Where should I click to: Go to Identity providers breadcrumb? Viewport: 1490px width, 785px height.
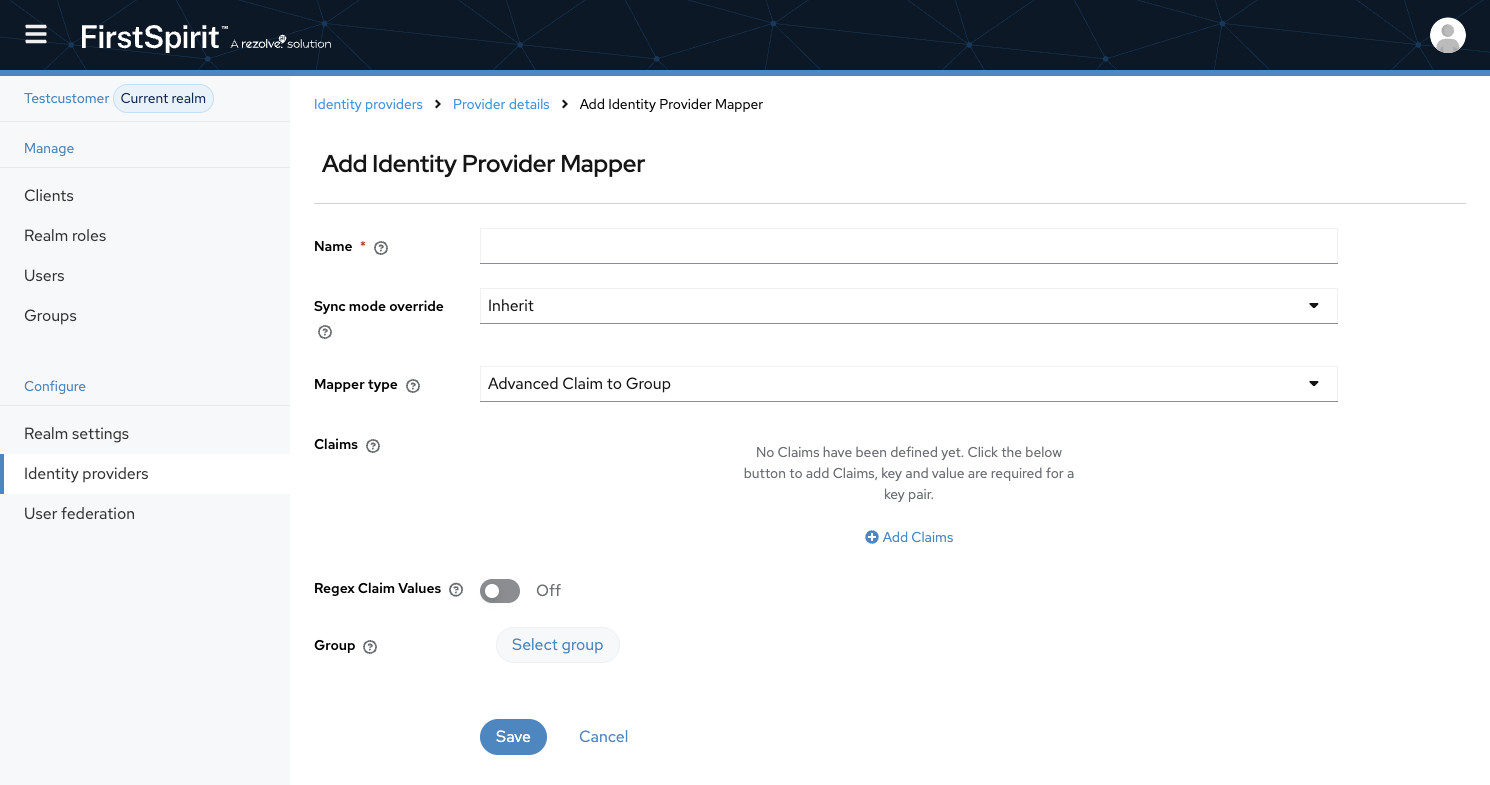coord(368,104)
